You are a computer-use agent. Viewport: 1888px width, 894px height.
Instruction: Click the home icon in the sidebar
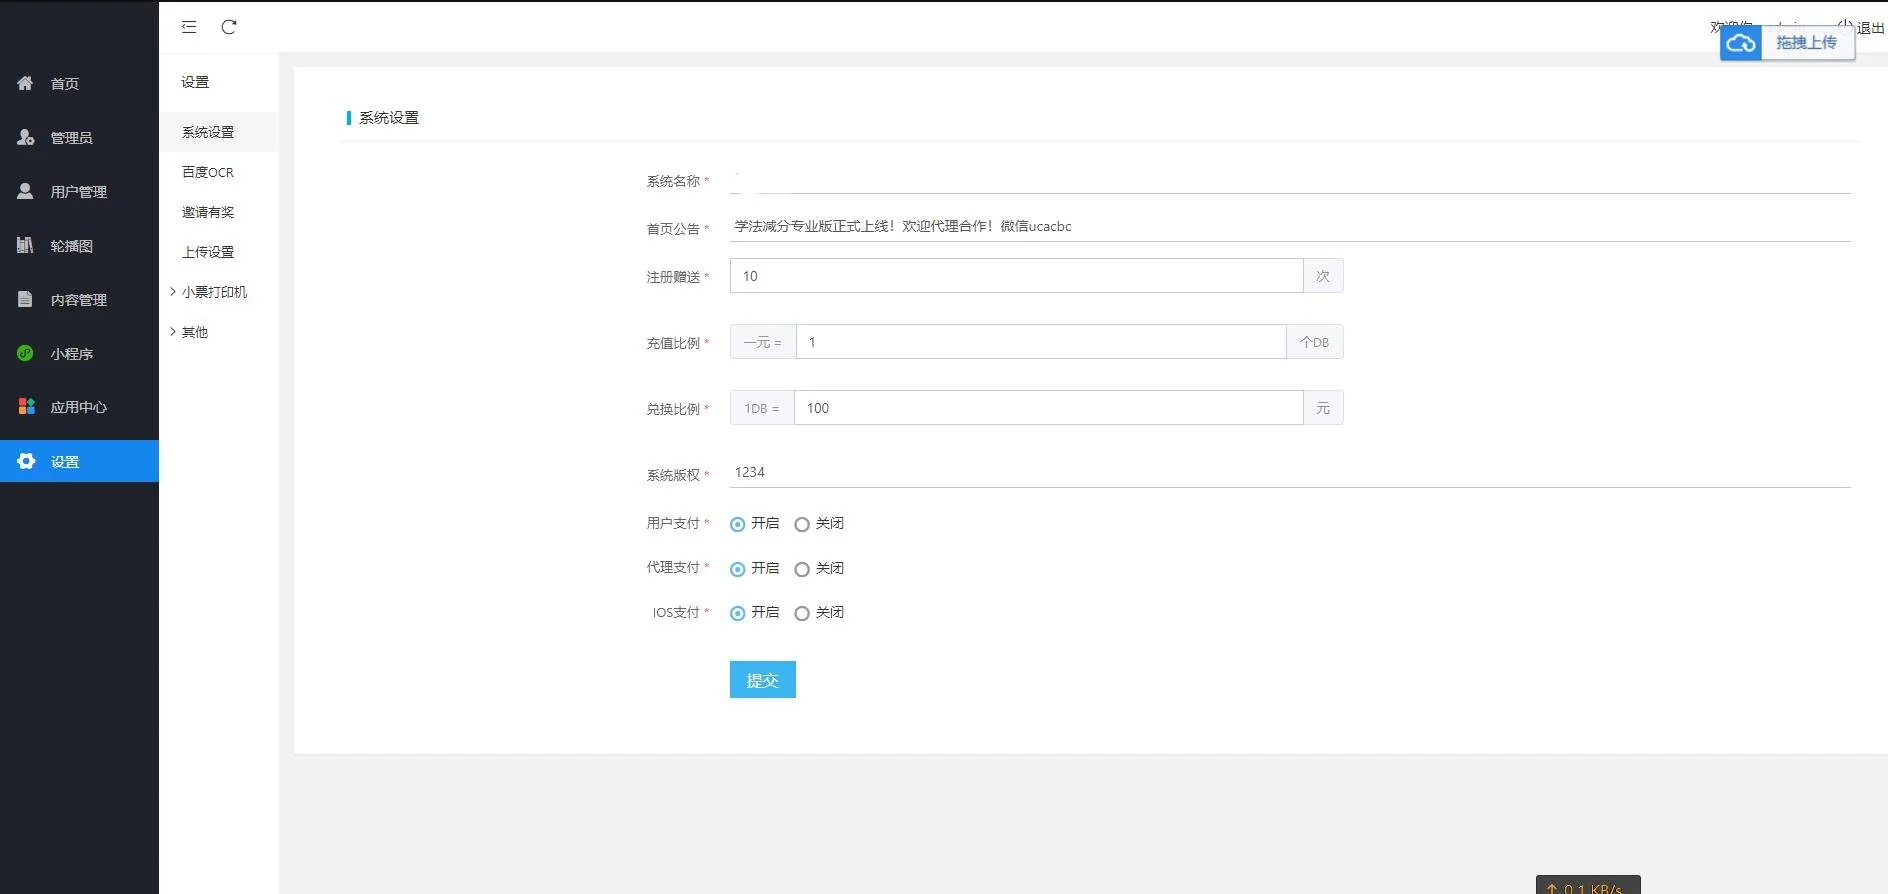[26, 83]
